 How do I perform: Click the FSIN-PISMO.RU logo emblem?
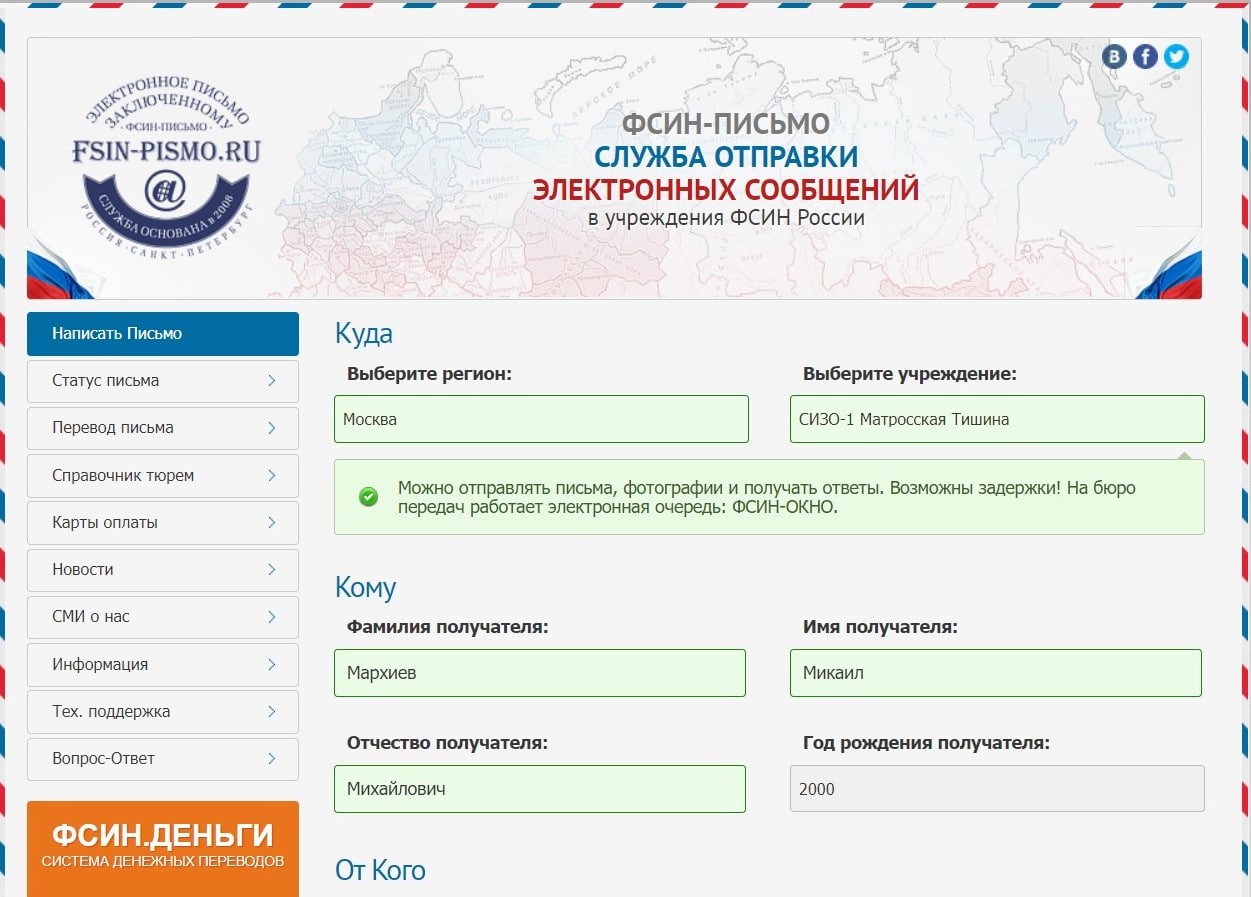pyautogui.click(x=166, y=168)
